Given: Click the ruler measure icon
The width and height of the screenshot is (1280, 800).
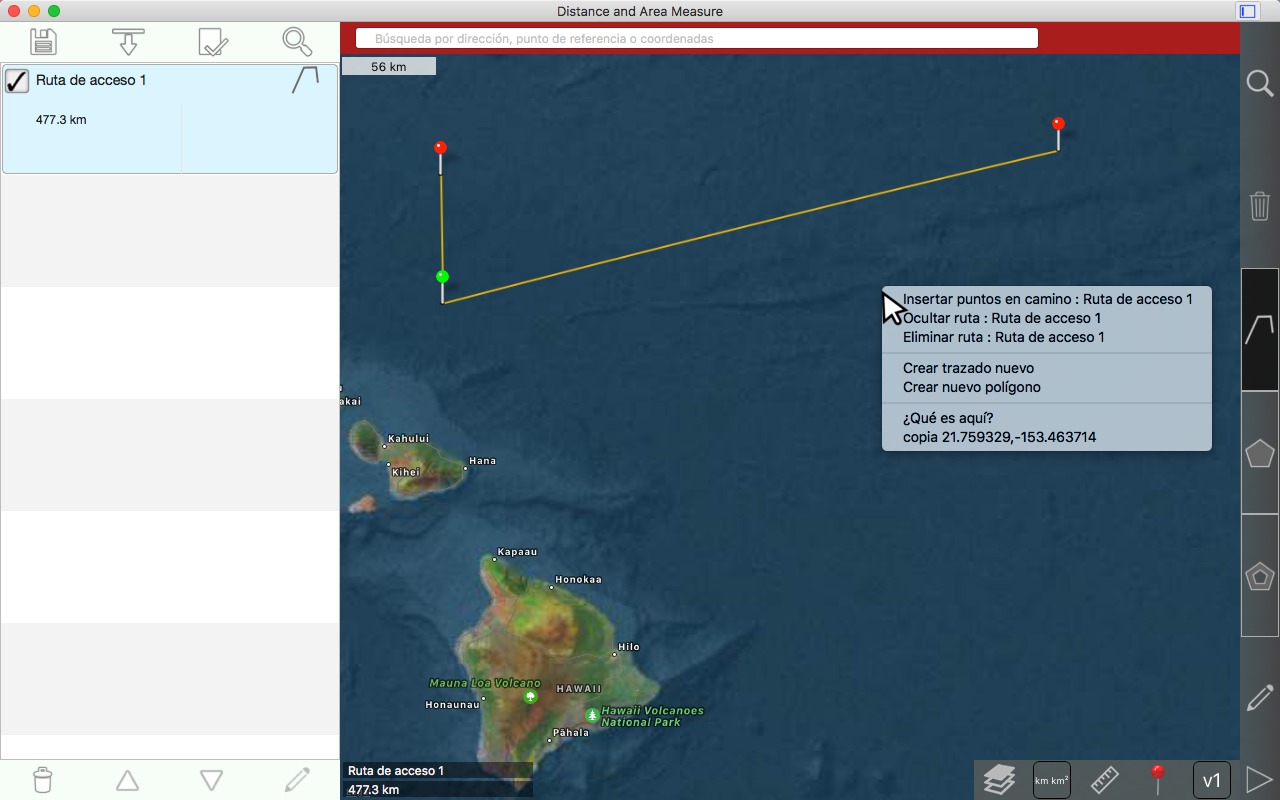Looking at the screenshot, I should coord(1104,779).
